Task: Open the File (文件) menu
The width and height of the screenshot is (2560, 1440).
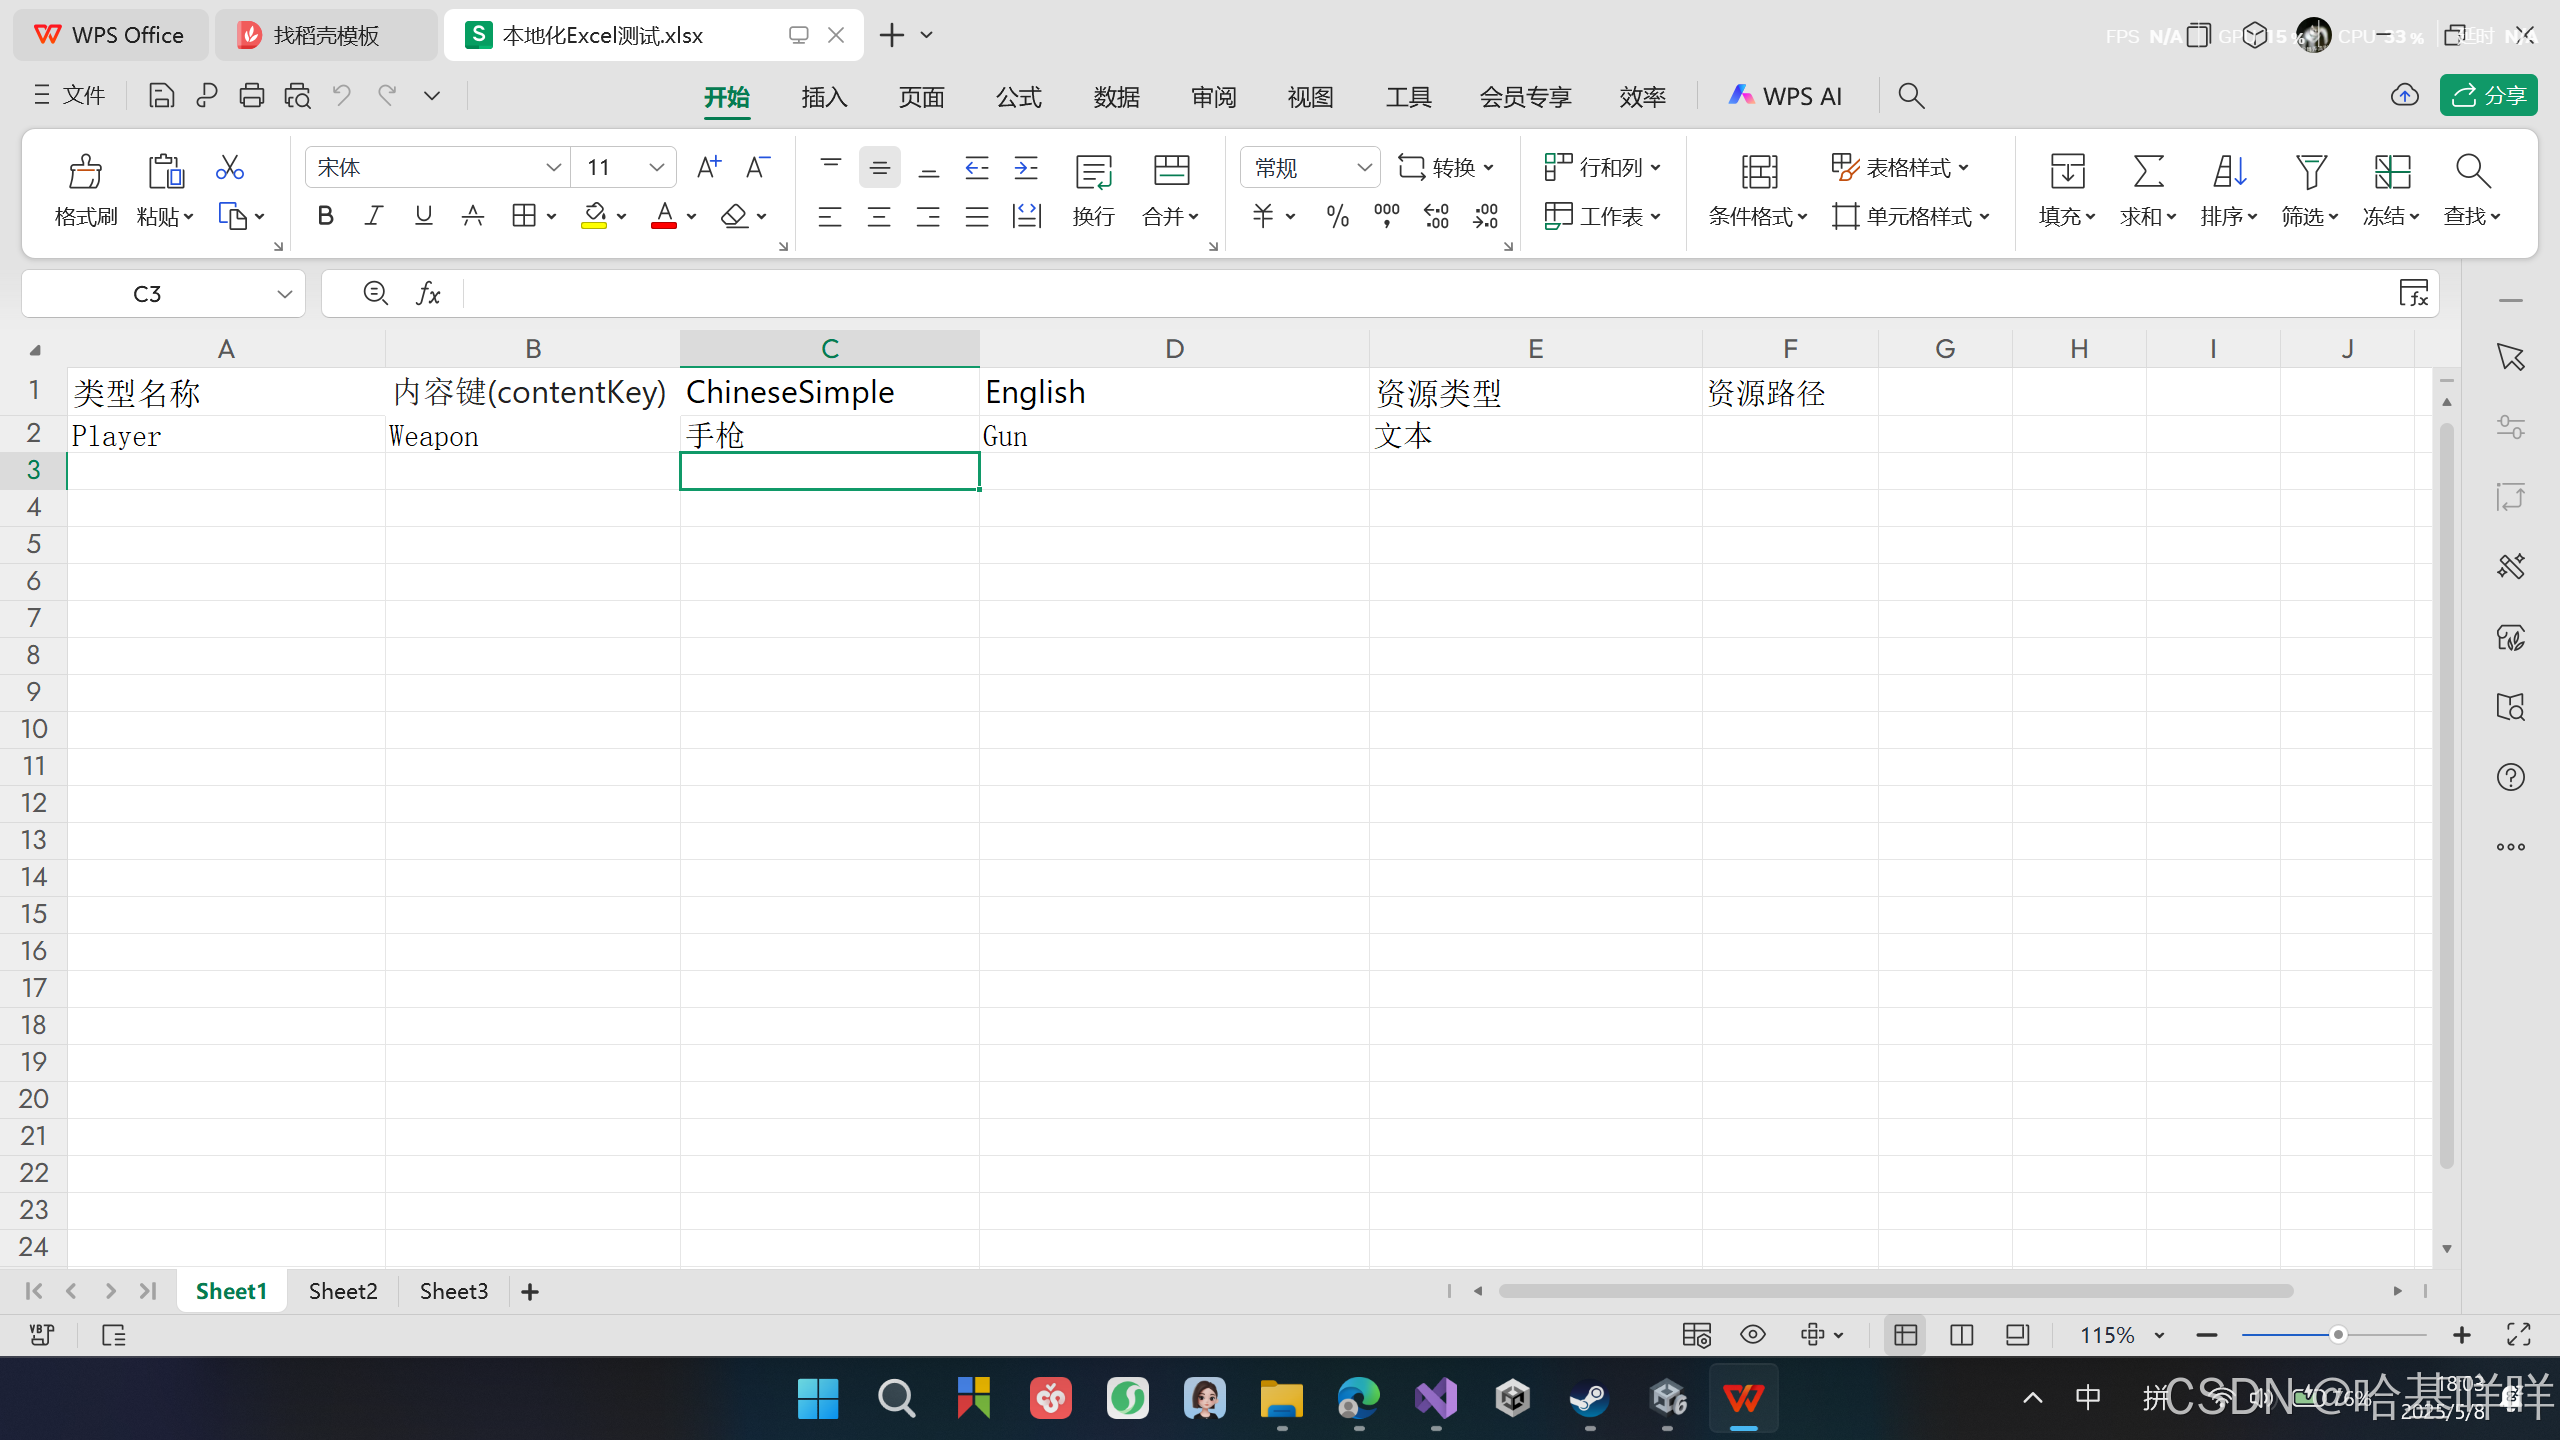Action: (70, 95)
